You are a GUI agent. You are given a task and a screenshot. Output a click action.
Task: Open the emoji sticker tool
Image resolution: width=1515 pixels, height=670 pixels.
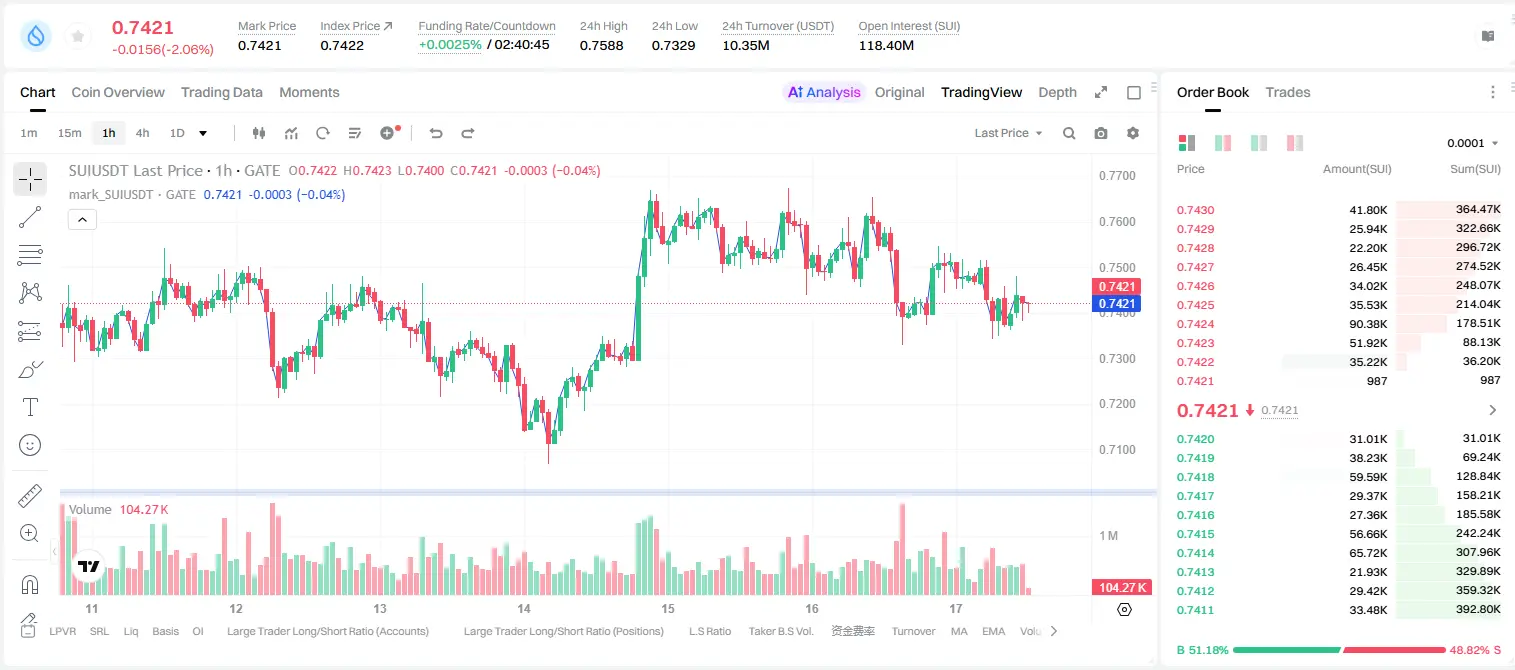(x=30, y=445)
